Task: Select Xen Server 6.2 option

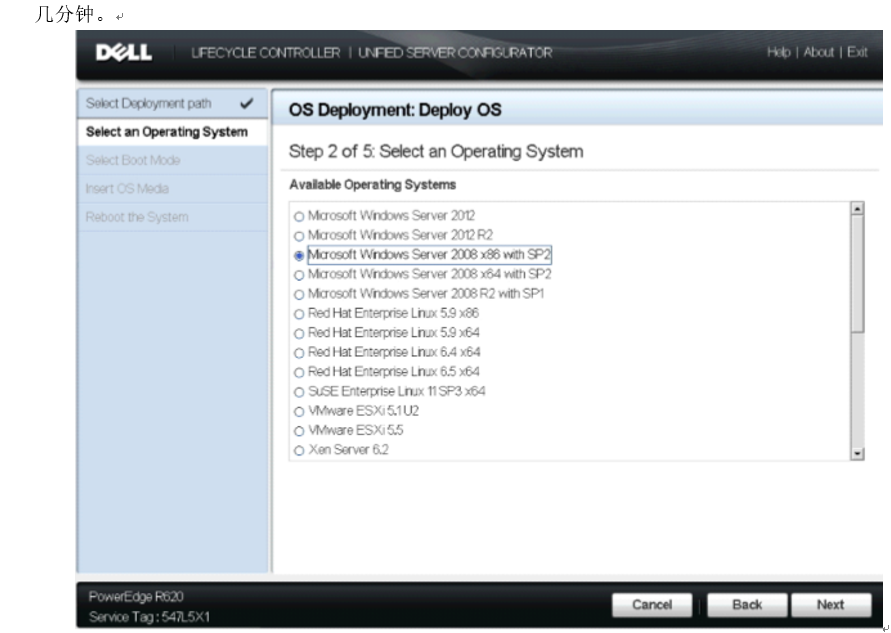Action: (x=299, y=451)
